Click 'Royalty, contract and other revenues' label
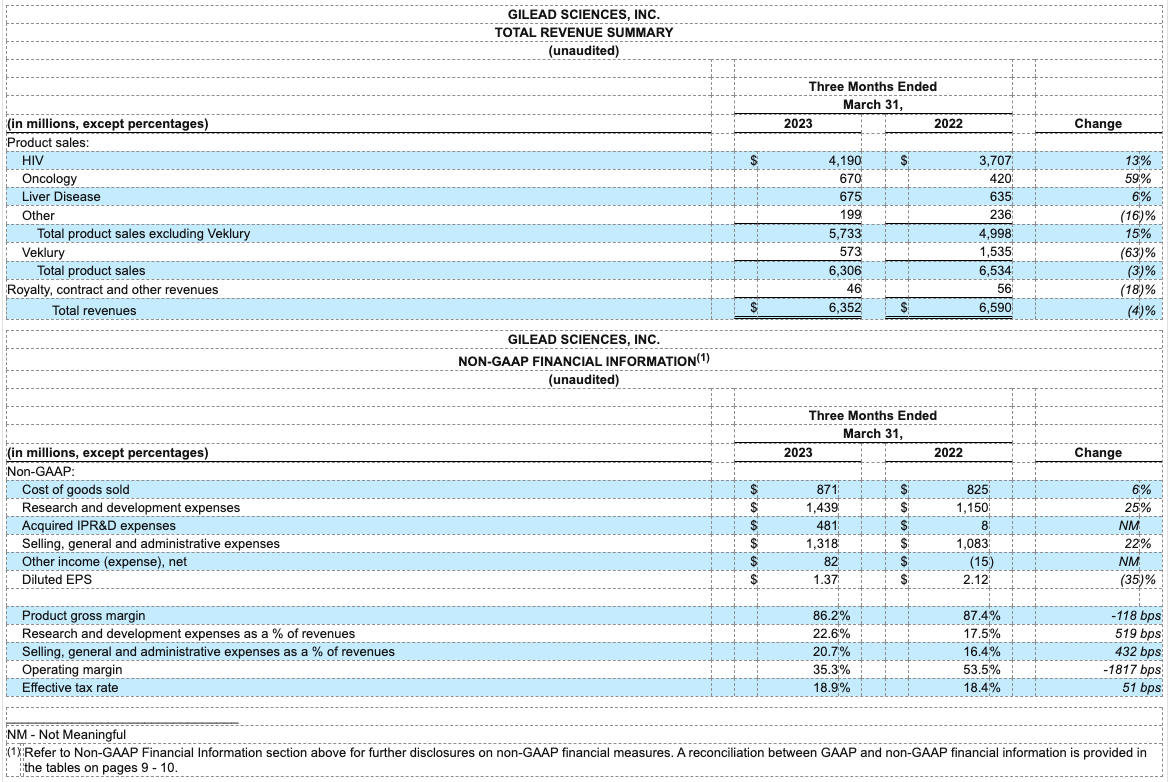1169x782 pixels. tap(113, 290)
